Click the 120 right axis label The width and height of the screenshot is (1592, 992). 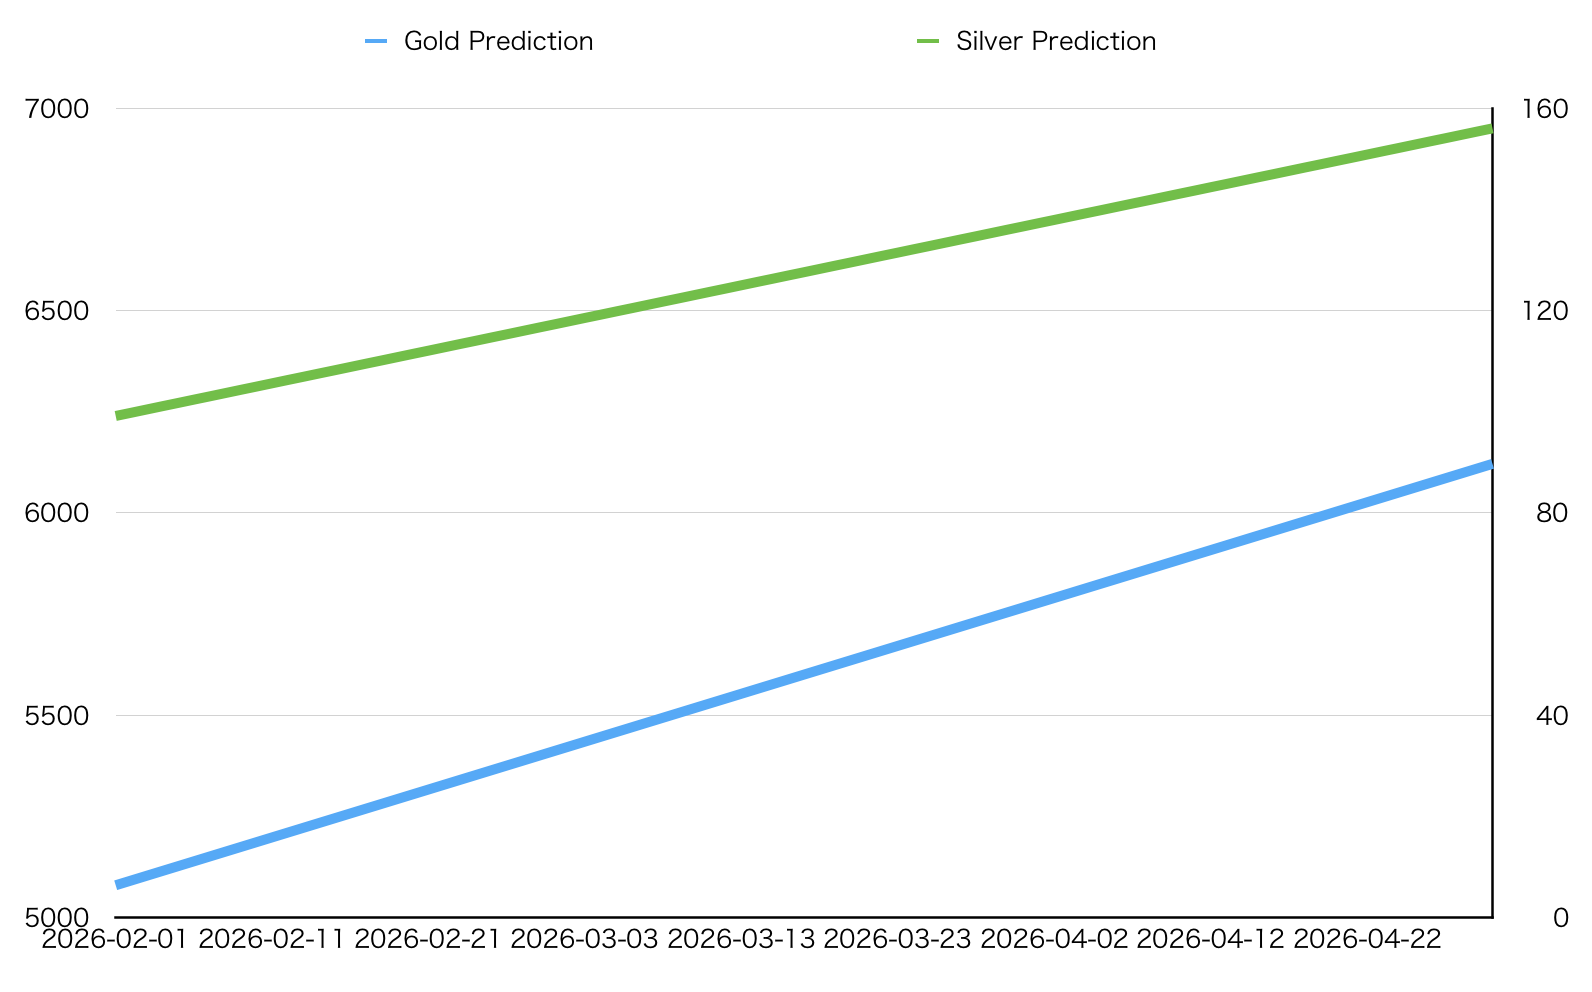pyautogui.click(x=1544, y=310)
